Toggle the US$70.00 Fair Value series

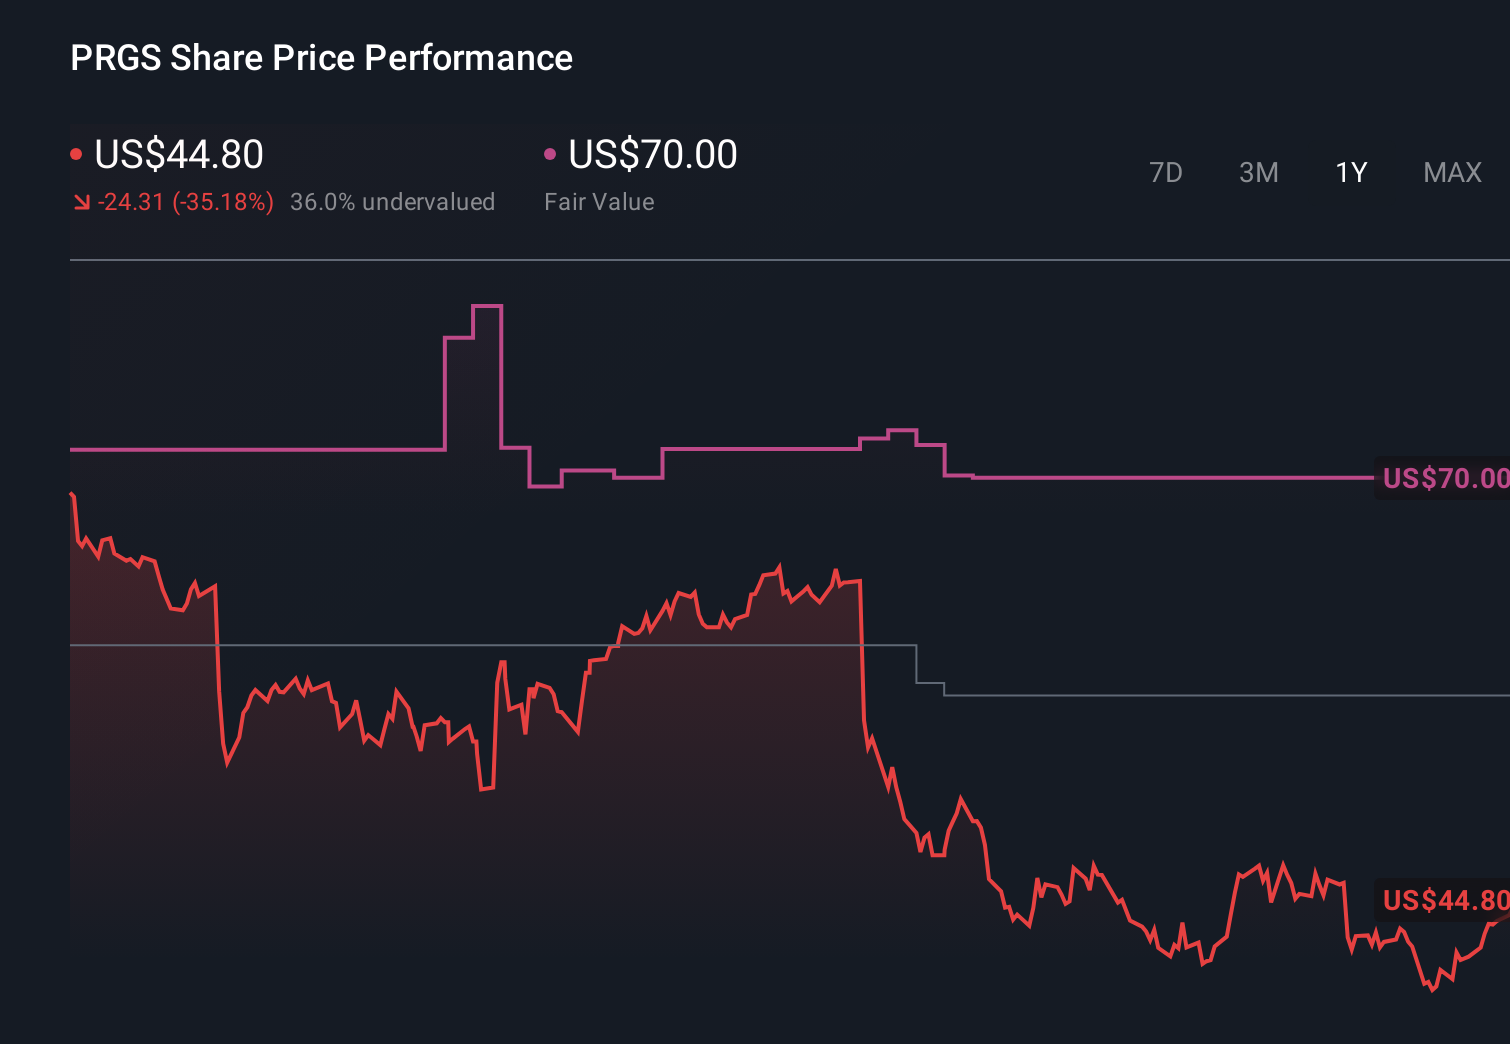[651, 154]
